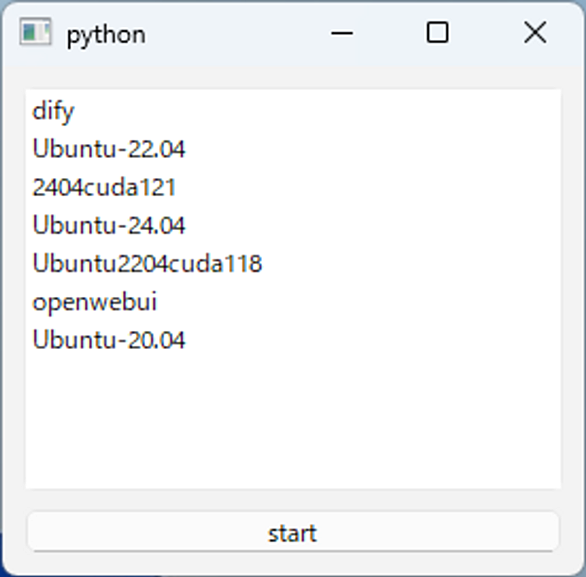Click the start button
The width and height of the screenshot is (586, 577).
point(293,532)
